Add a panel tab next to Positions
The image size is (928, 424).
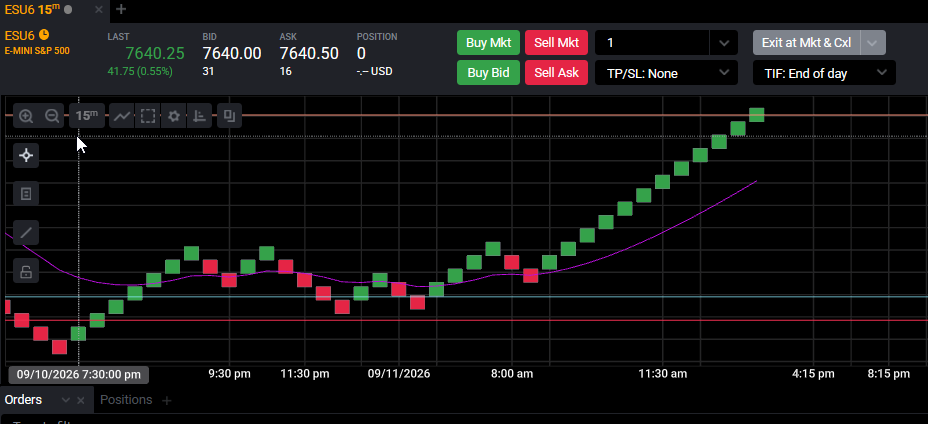point(167,401)
